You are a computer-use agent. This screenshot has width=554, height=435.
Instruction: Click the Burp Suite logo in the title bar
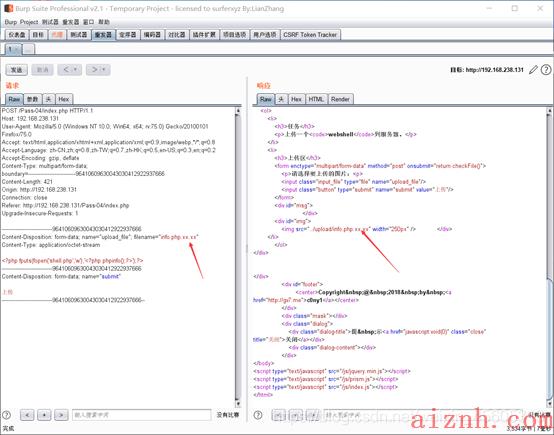tap(8, 8)
